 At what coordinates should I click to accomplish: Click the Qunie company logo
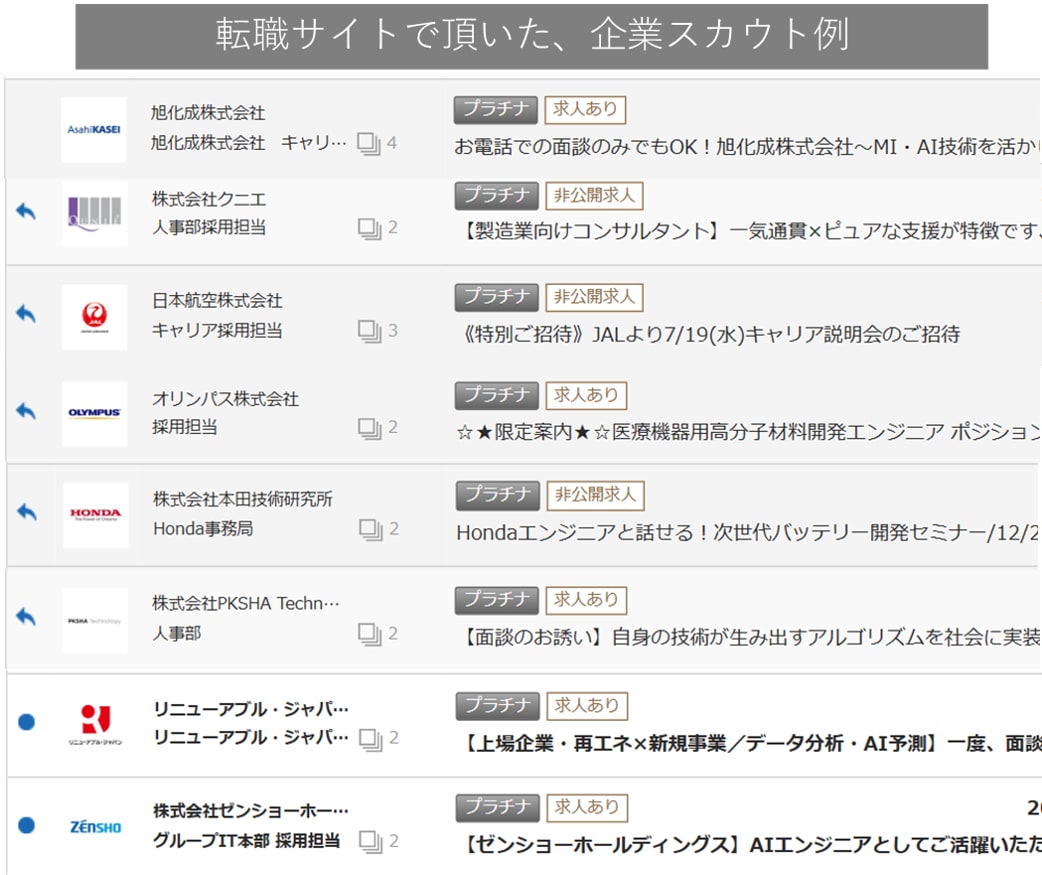pyautogui.click(x=94, y=214)
